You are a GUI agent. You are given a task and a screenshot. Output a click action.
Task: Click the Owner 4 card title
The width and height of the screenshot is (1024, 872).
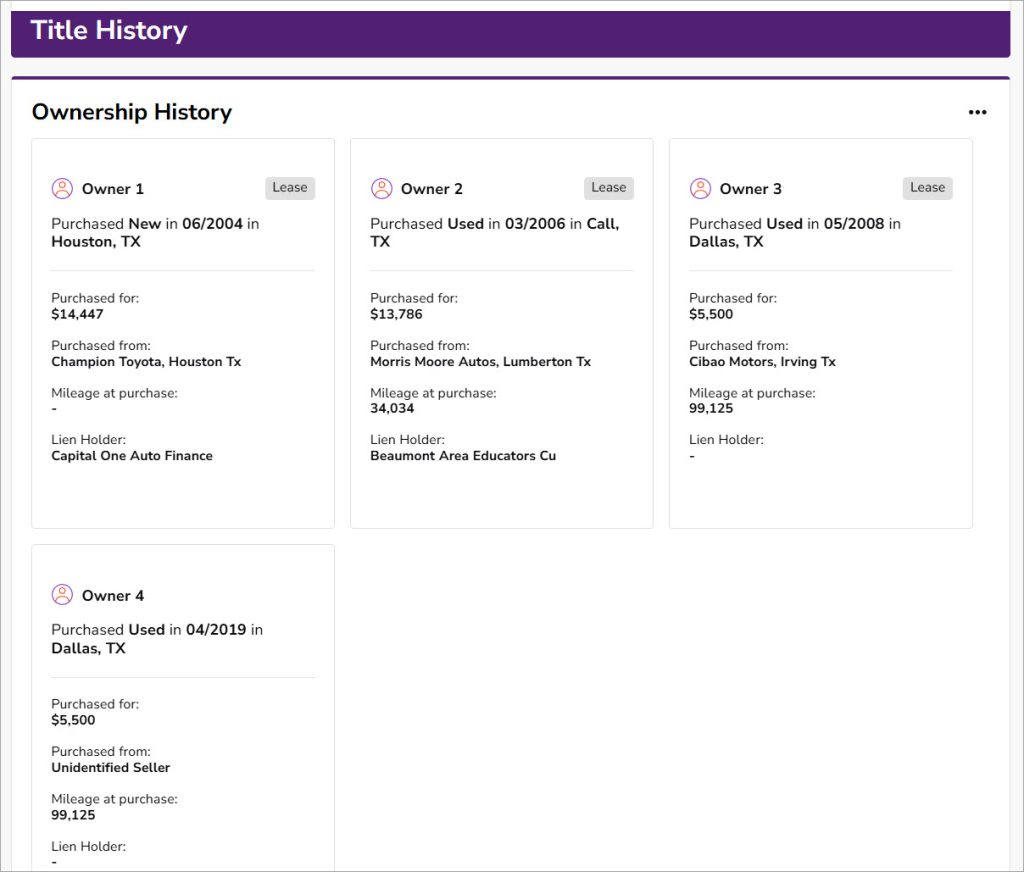click(x=113, y=596)
